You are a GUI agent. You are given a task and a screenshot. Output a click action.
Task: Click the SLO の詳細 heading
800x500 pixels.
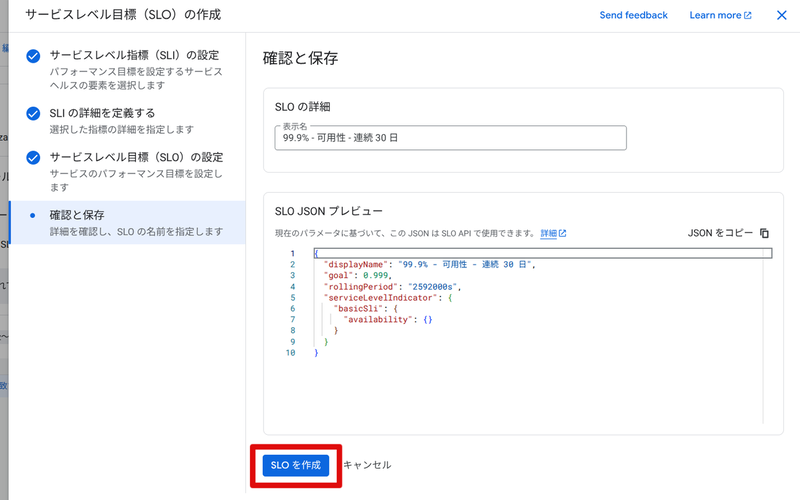(303, 107)
